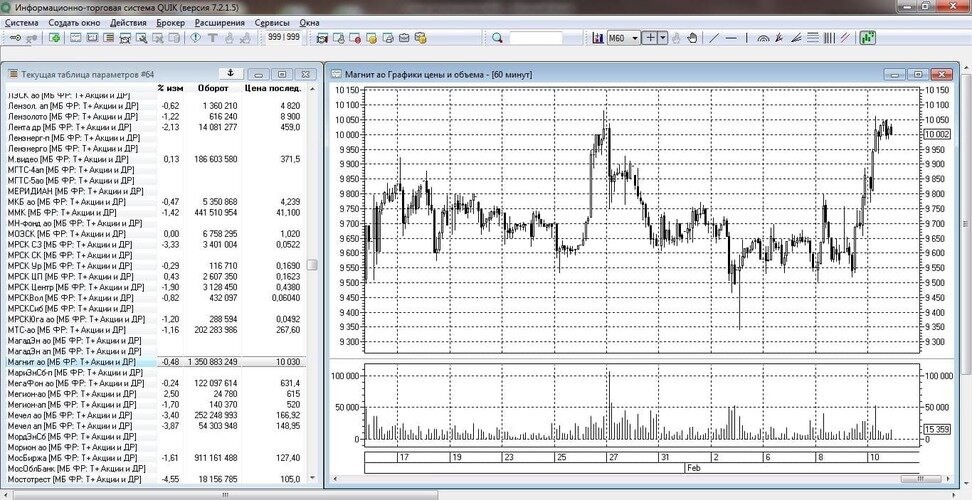Click the anchor icon in table window title
The image size is (972, 500).
(x=230, y=73)
